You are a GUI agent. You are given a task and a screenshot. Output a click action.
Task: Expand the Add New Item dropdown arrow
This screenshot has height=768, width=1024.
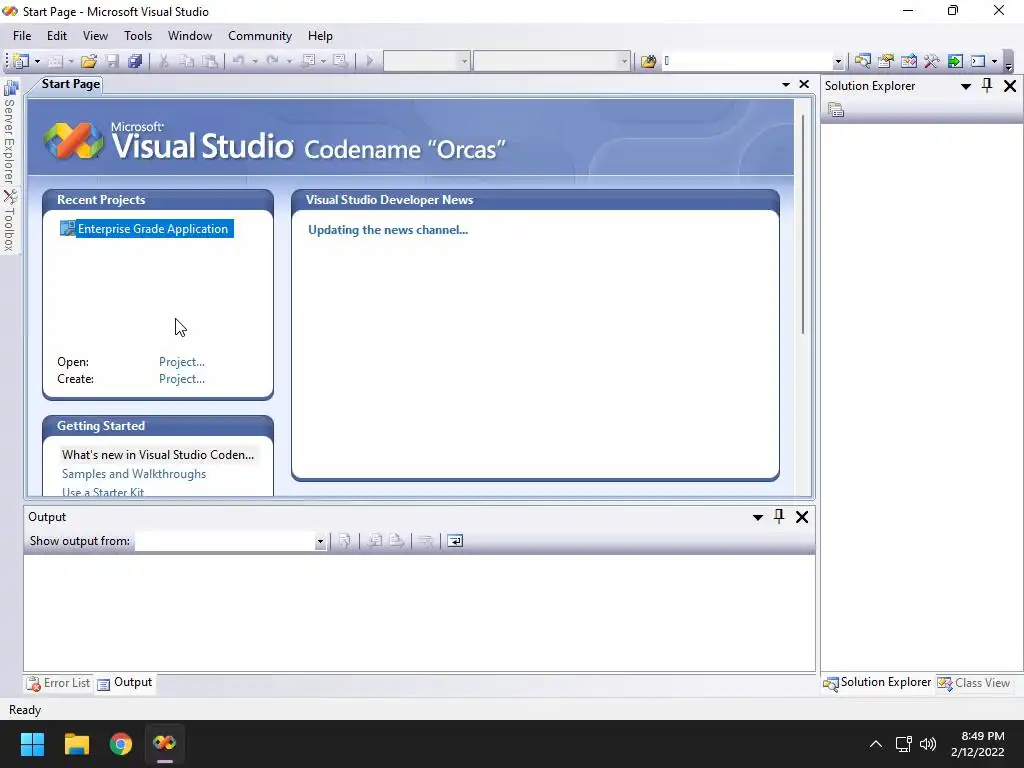[x=71, y=61]
